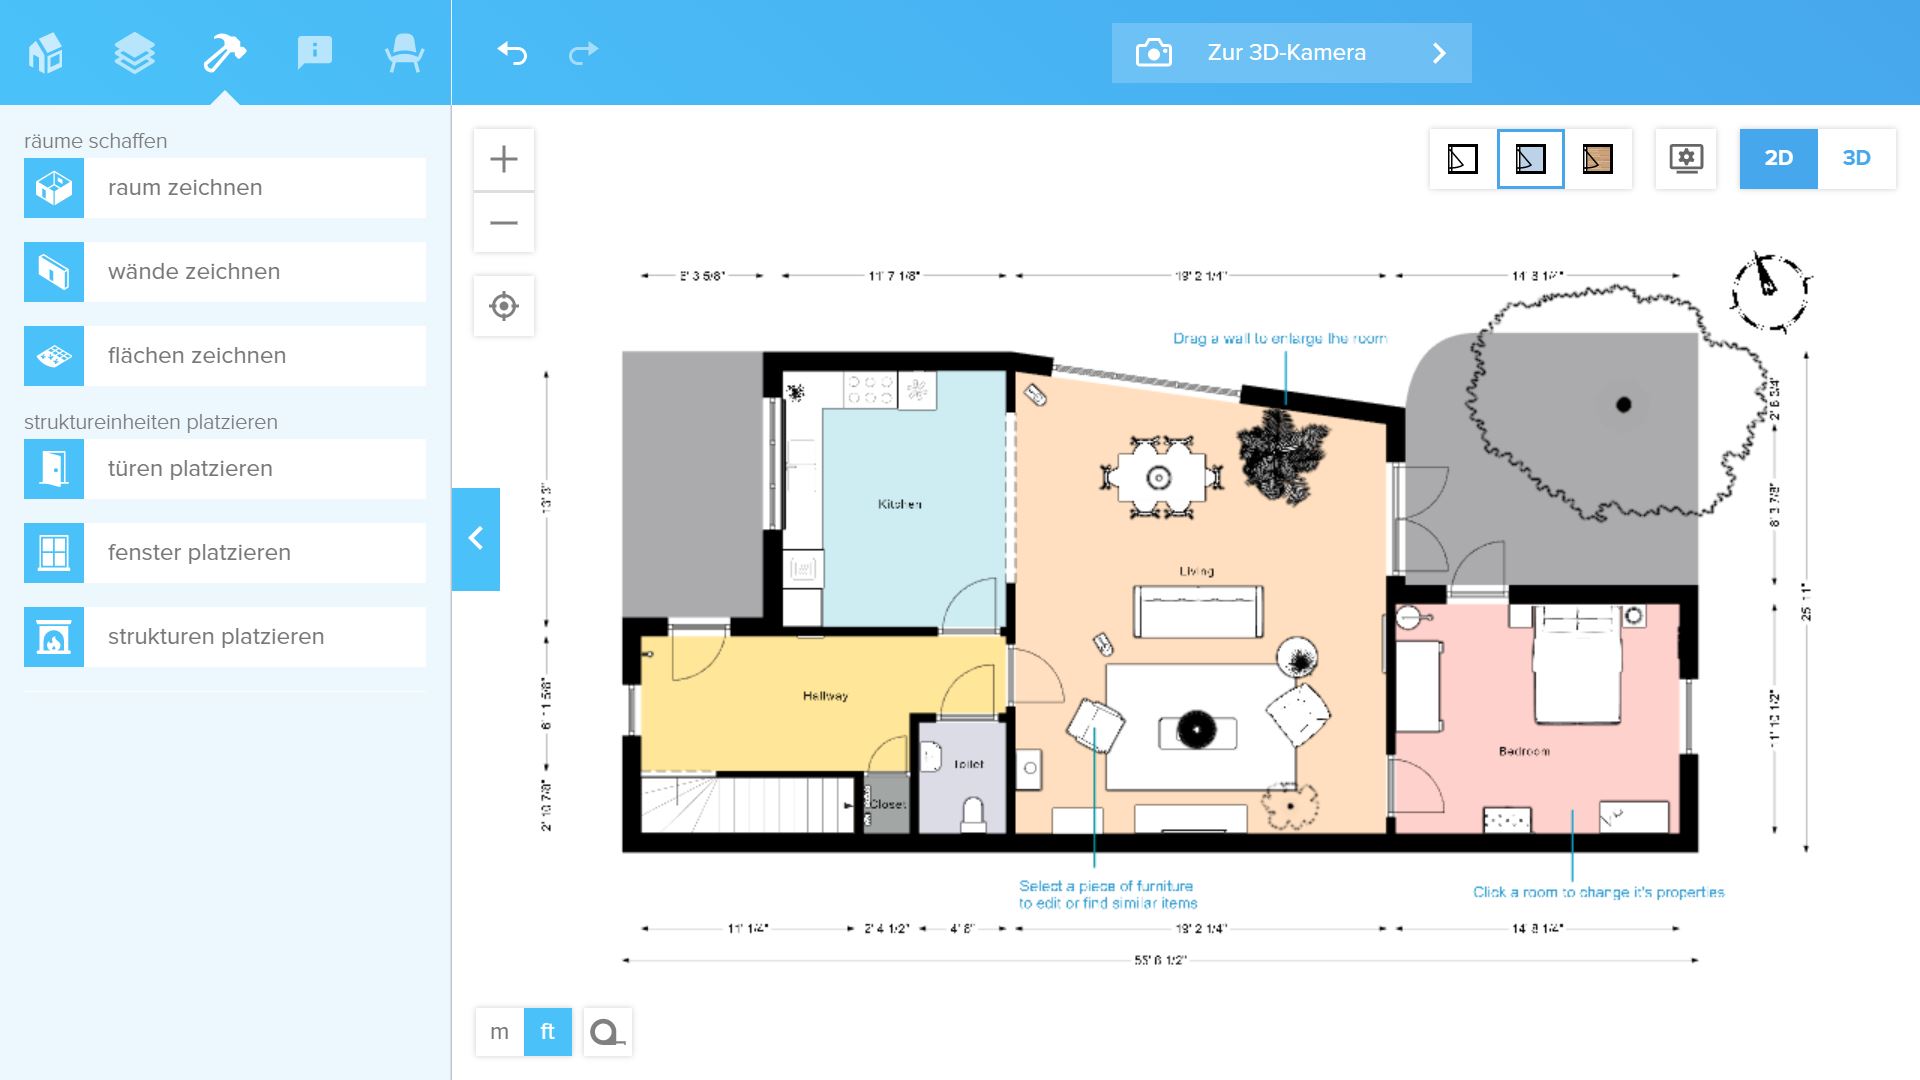Choose fenster platzieren option

pos(225,553)
